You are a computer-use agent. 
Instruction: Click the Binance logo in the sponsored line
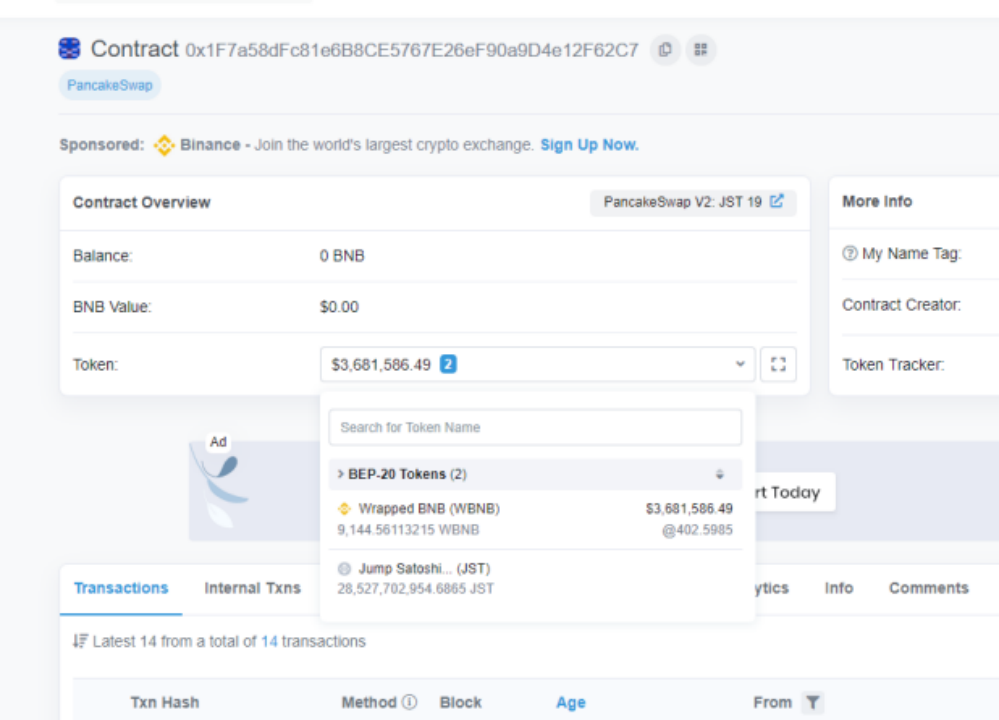(x=164, y=145)
